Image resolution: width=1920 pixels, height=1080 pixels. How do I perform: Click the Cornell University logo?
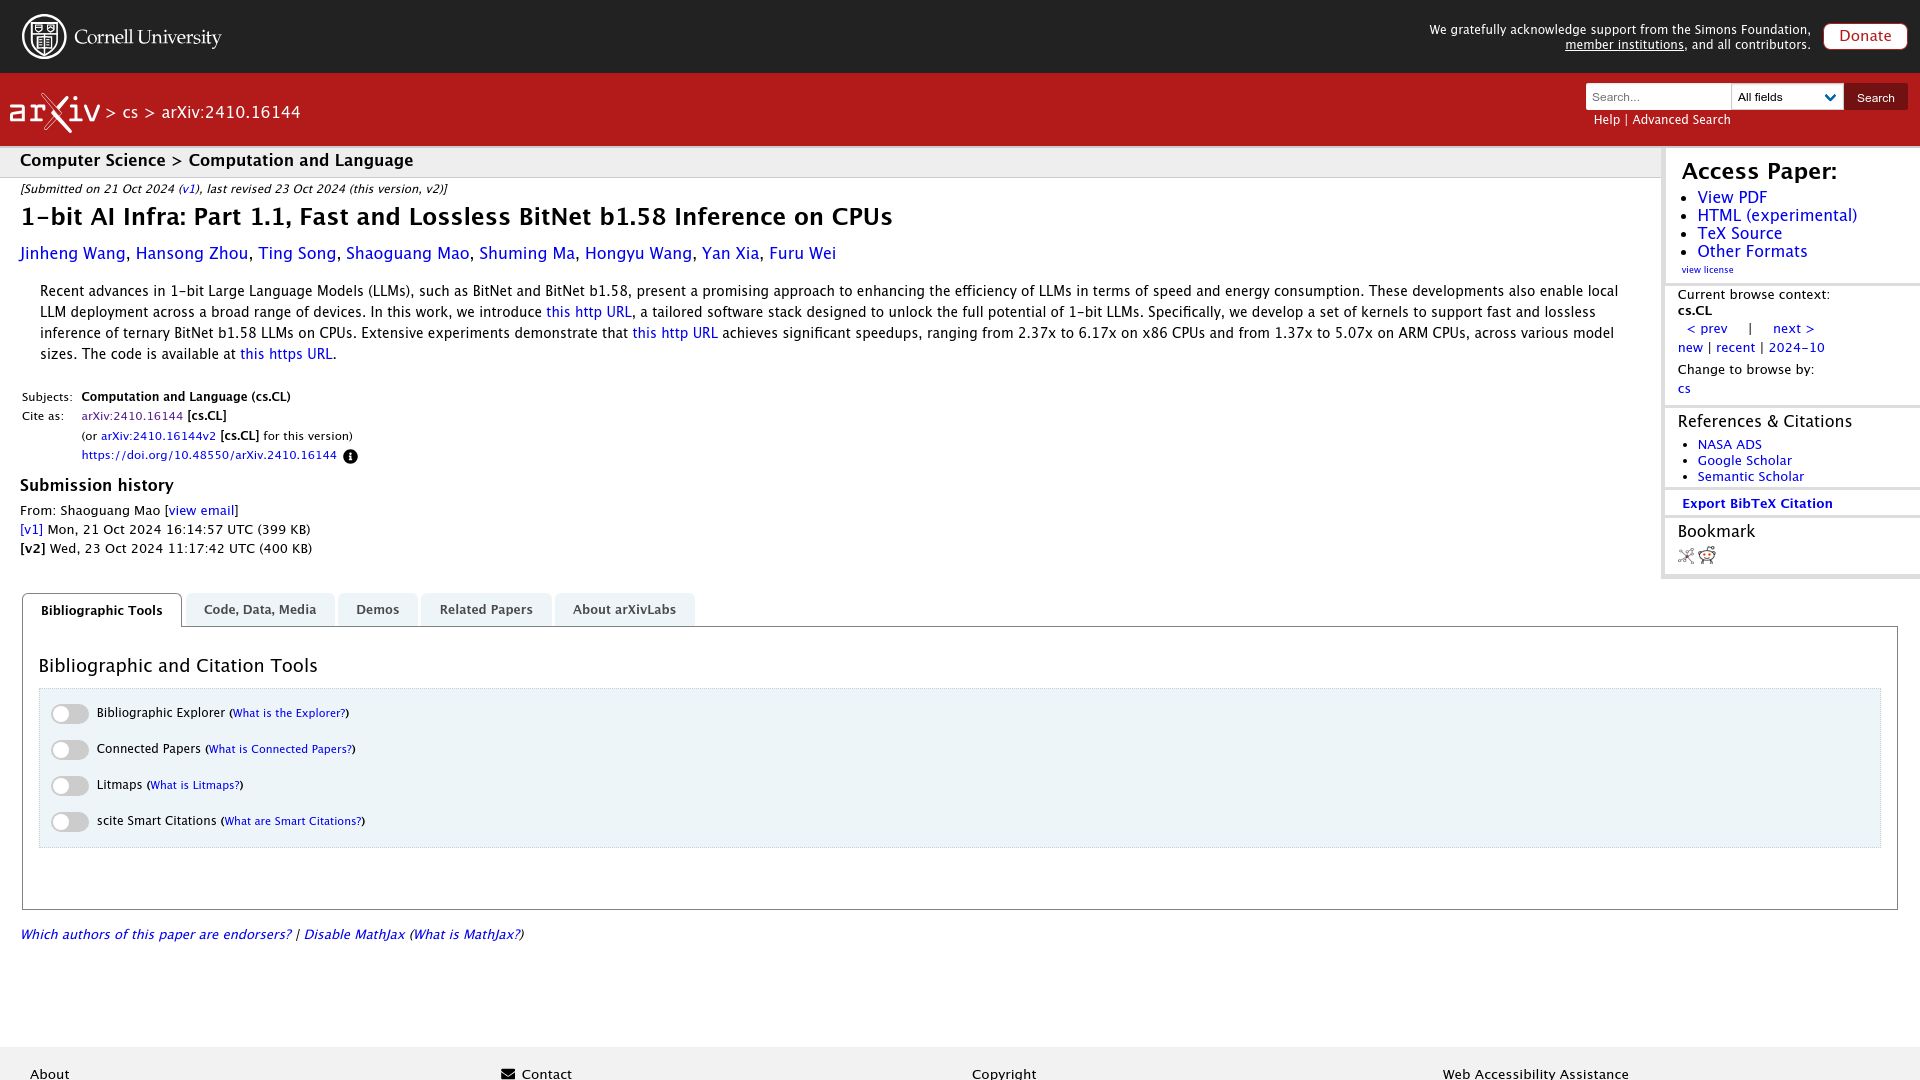[x=121, y=37]
